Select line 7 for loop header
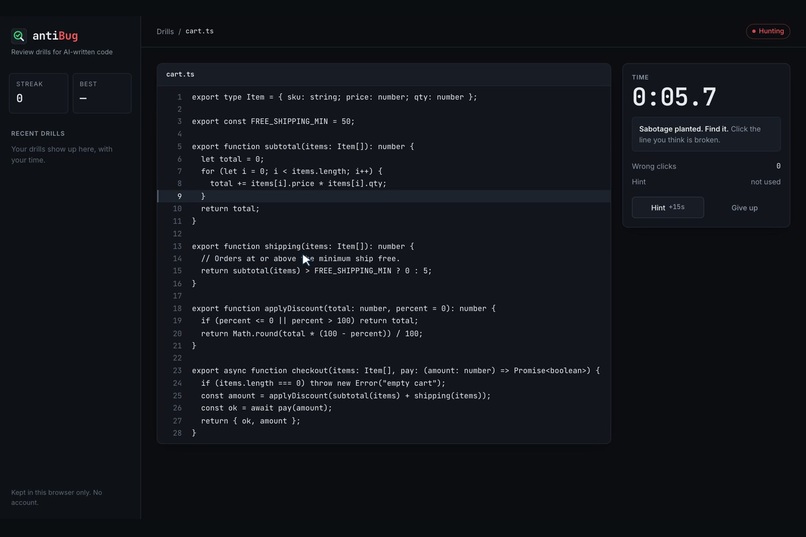This screenshot has height=537, width=806. (x=383, y=171)
